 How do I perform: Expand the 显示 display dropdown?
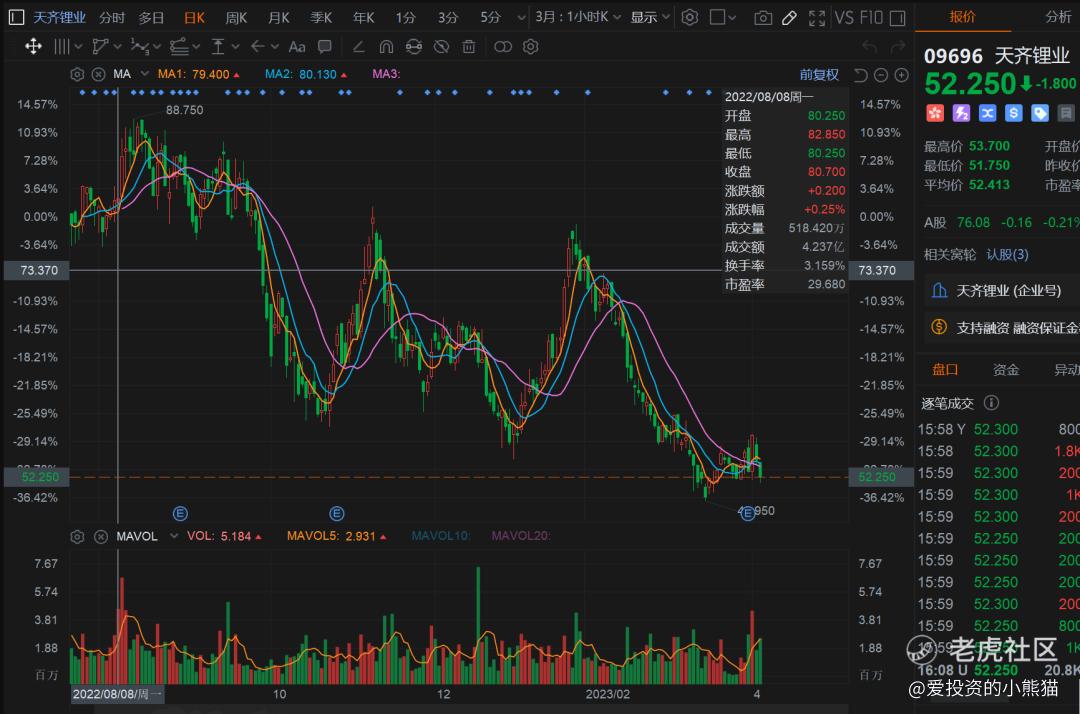[650, 17]
